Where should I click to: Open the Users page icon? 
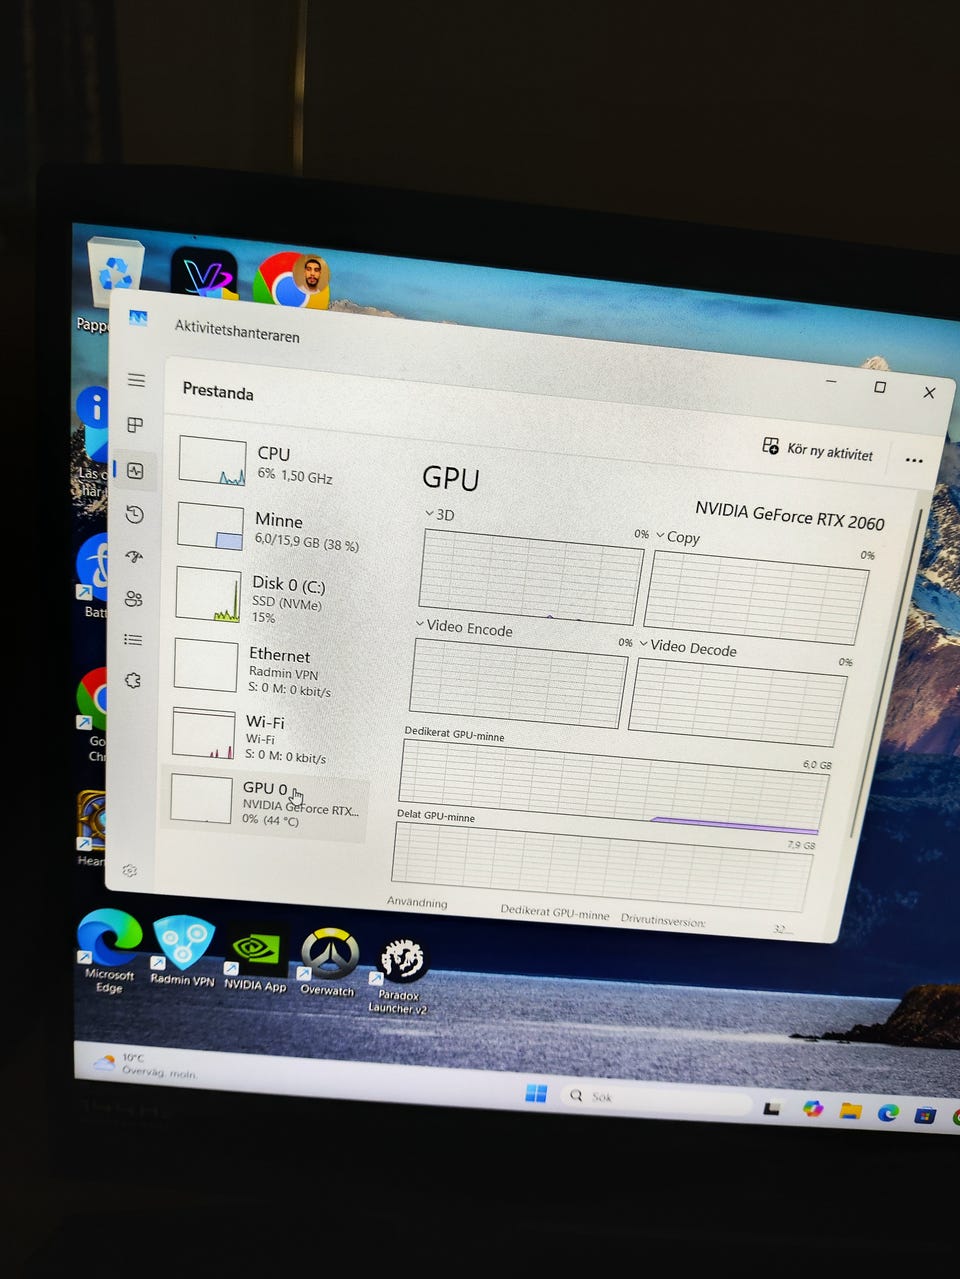[x=133, y=599]
